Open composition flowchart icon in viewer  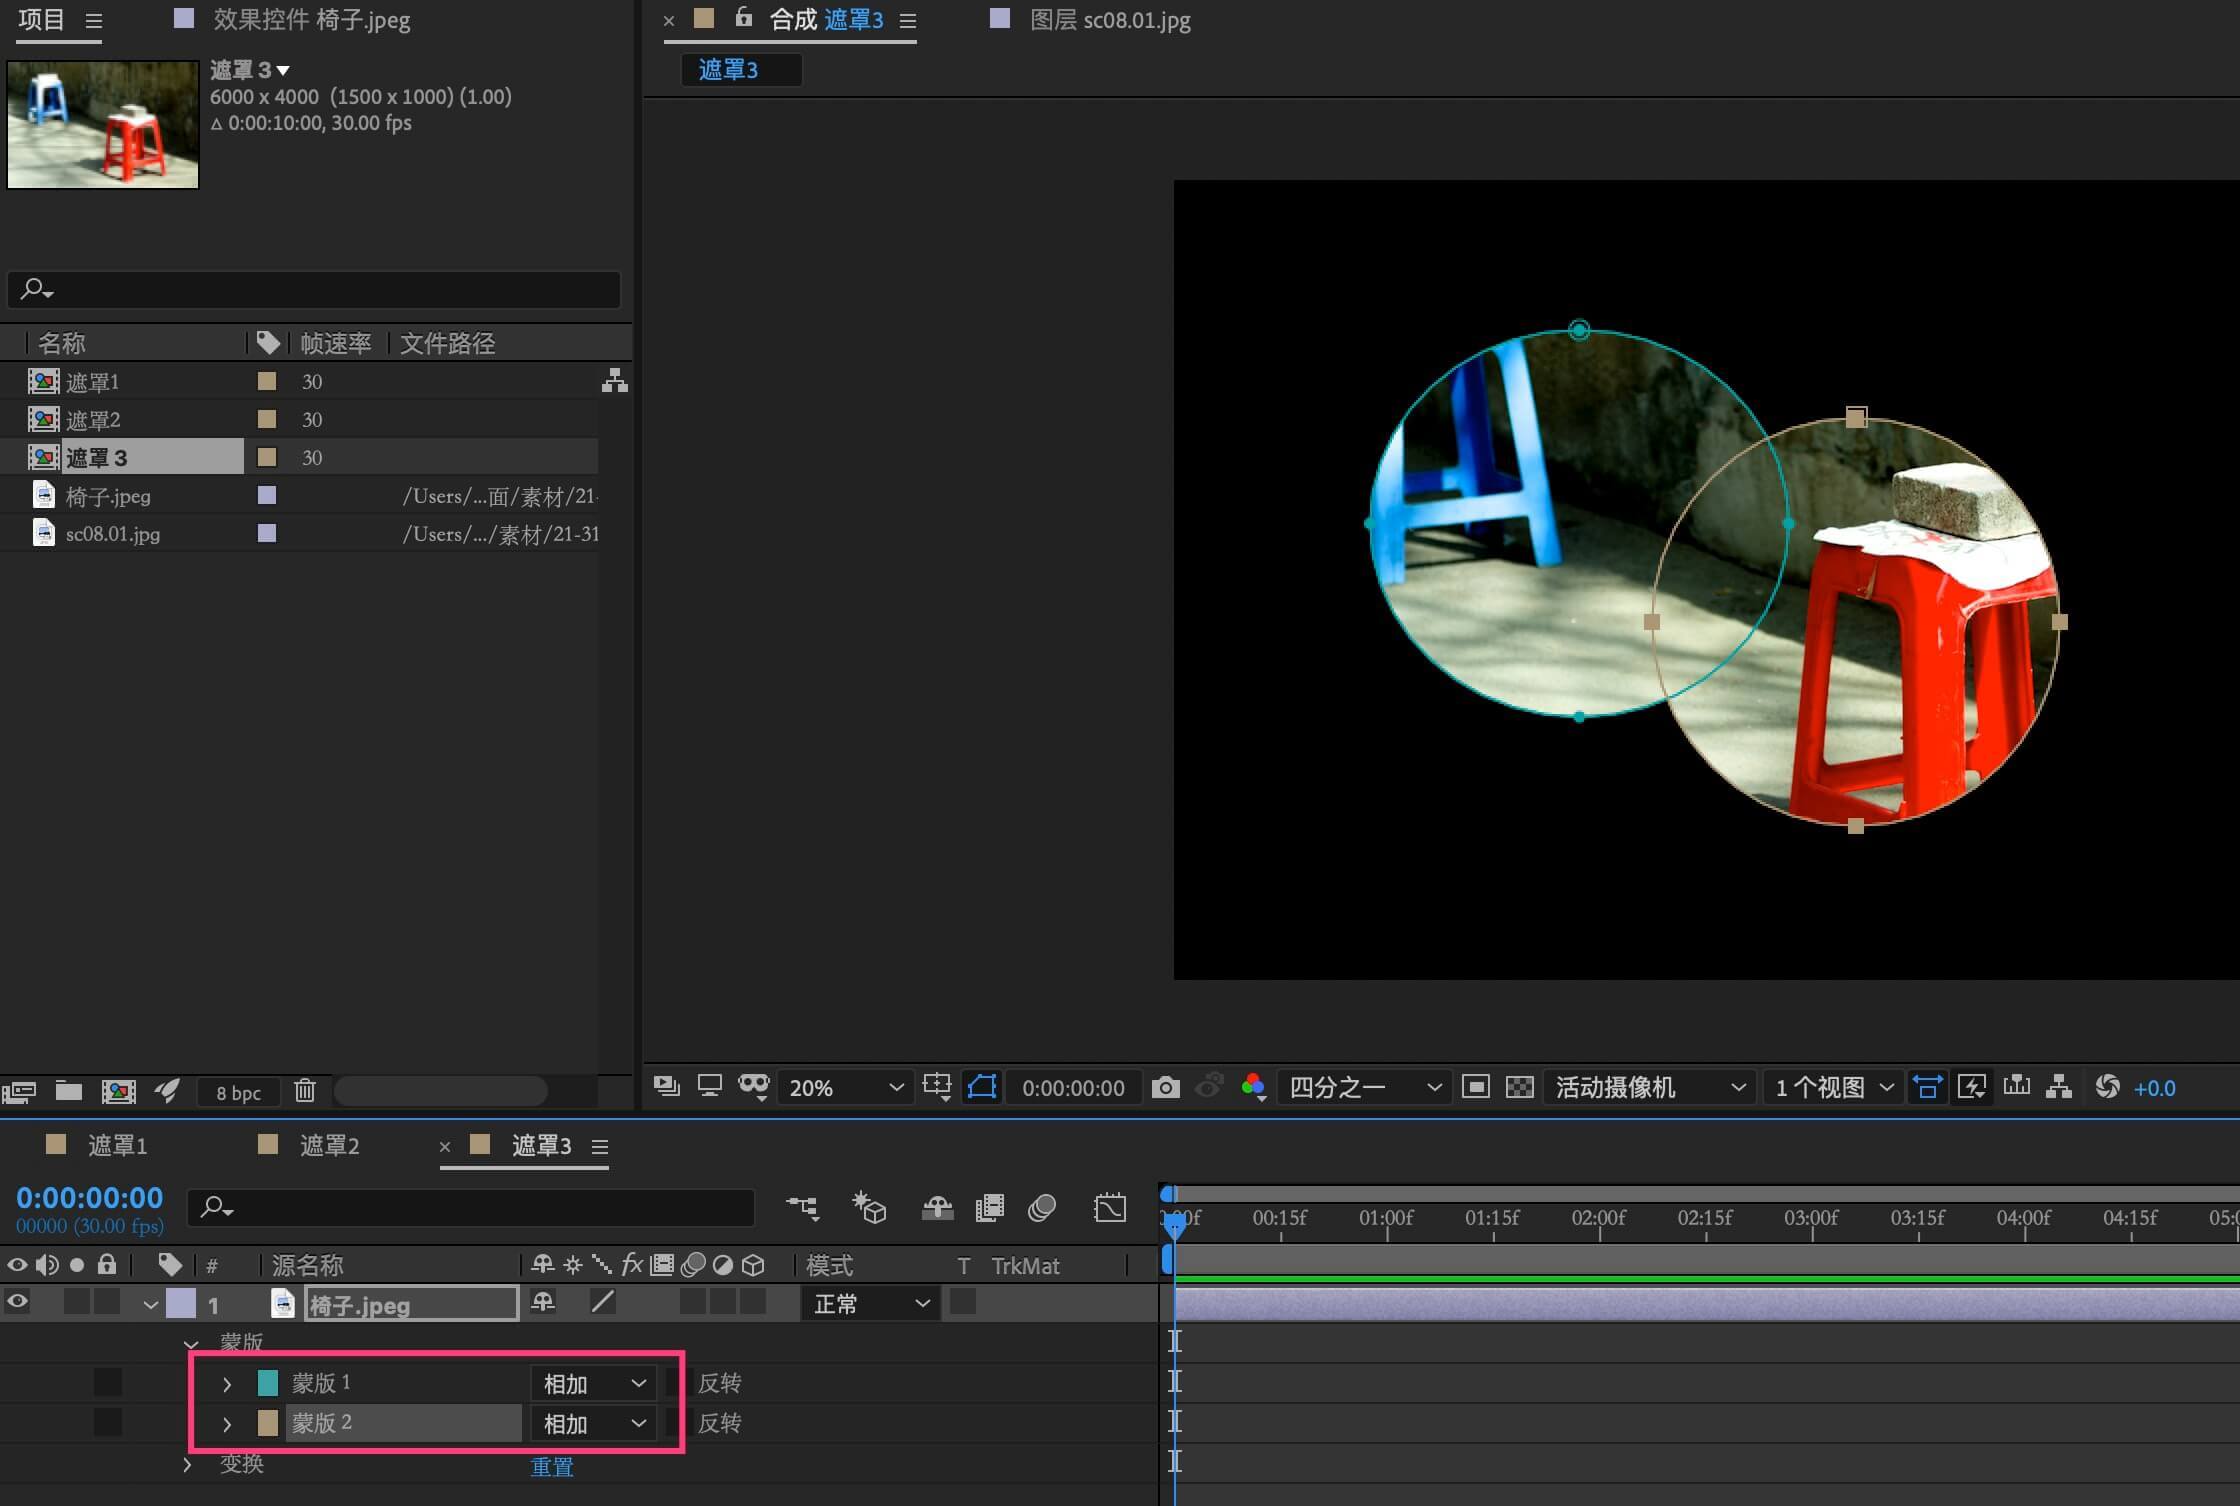(x=2058, y=1087)
